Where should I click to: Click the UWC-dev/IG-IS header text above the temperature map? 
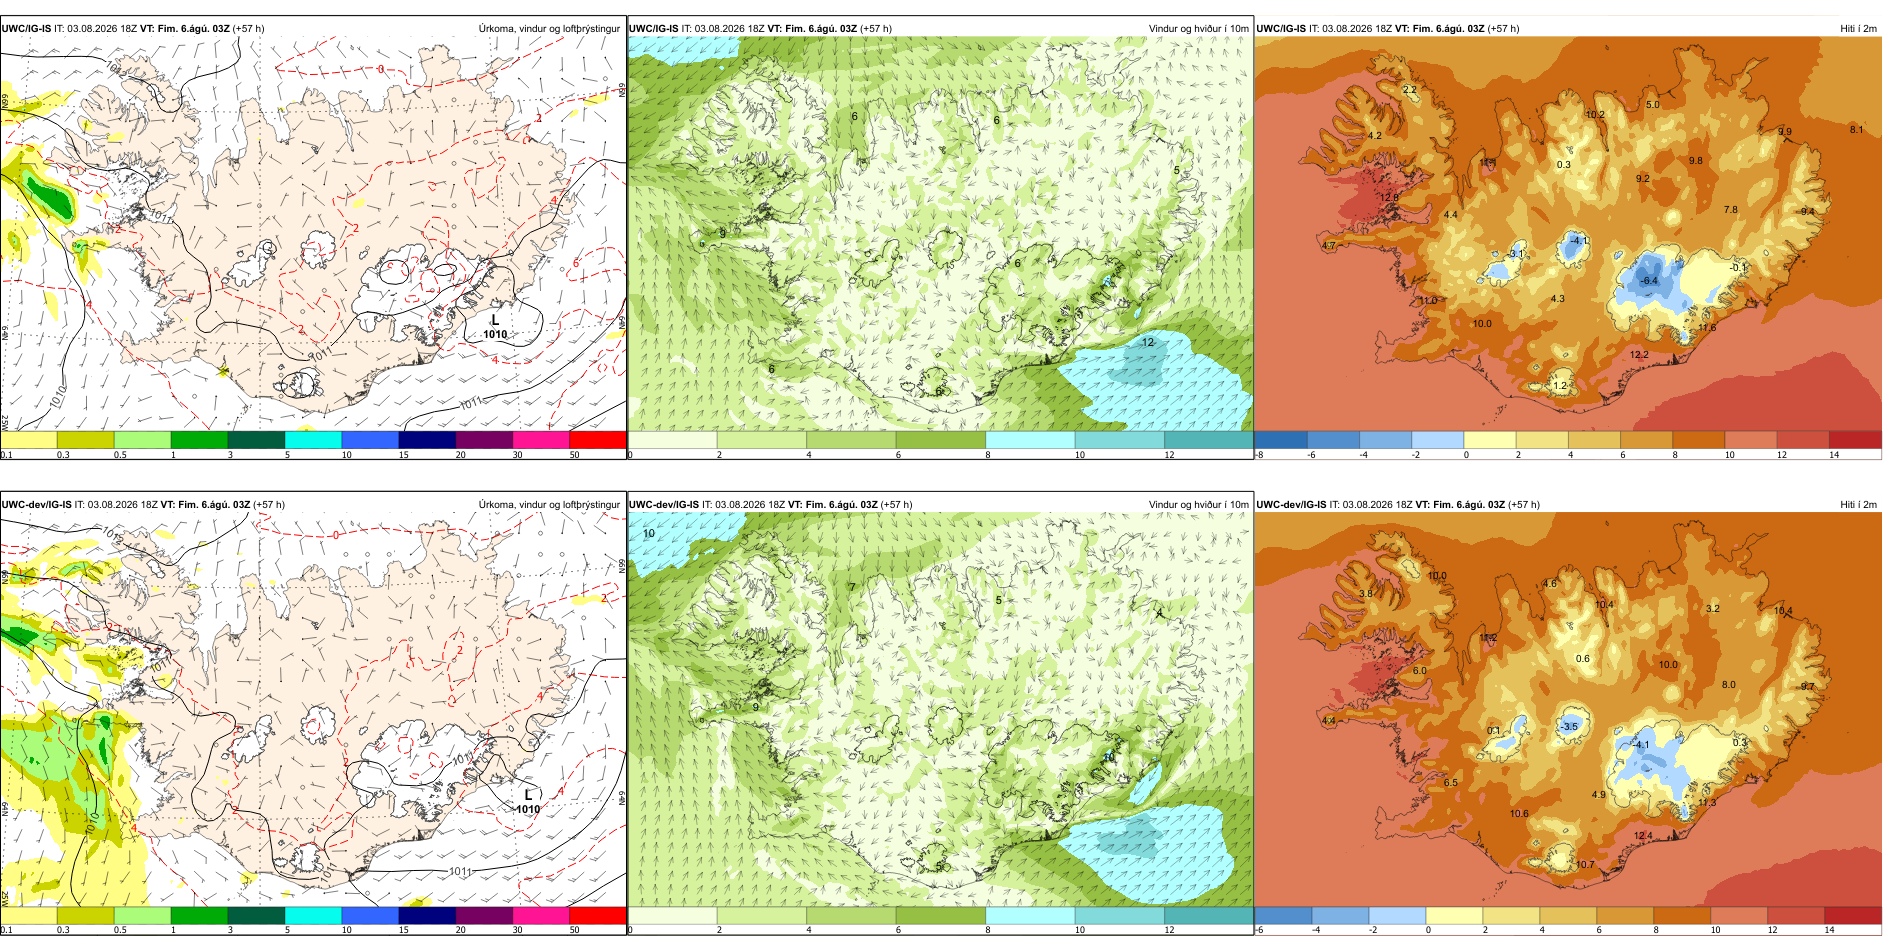pyautogui.click(x=1398, y=505)
